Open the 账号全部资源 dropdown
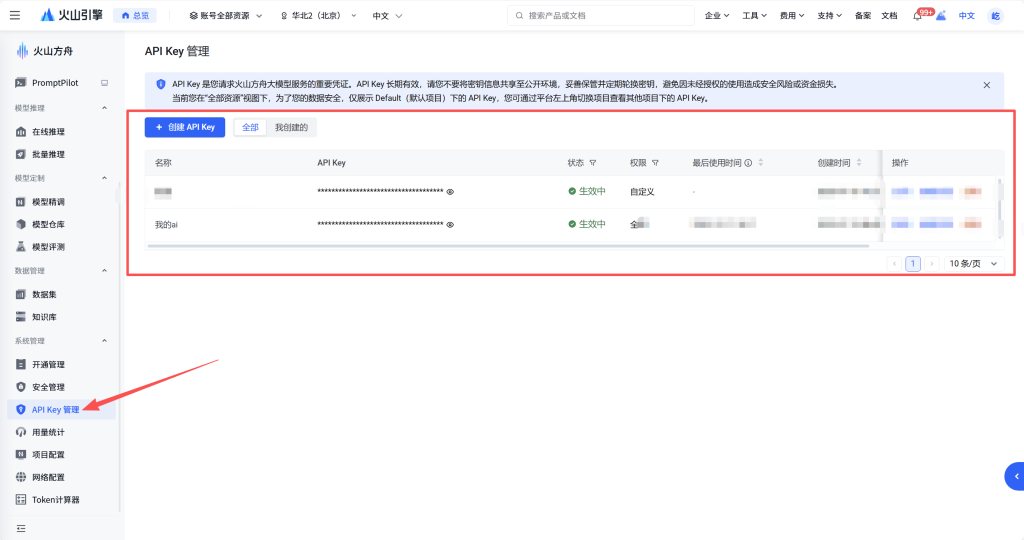1024x540 pixels. pos(226,16)
